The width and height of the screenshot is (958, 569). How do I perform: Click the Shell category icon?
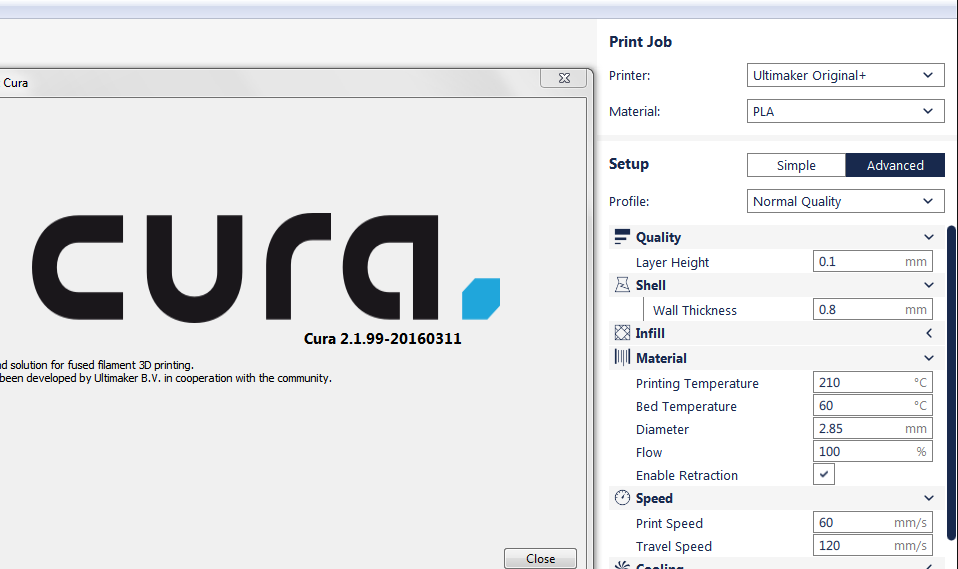[x=621, y=285]
